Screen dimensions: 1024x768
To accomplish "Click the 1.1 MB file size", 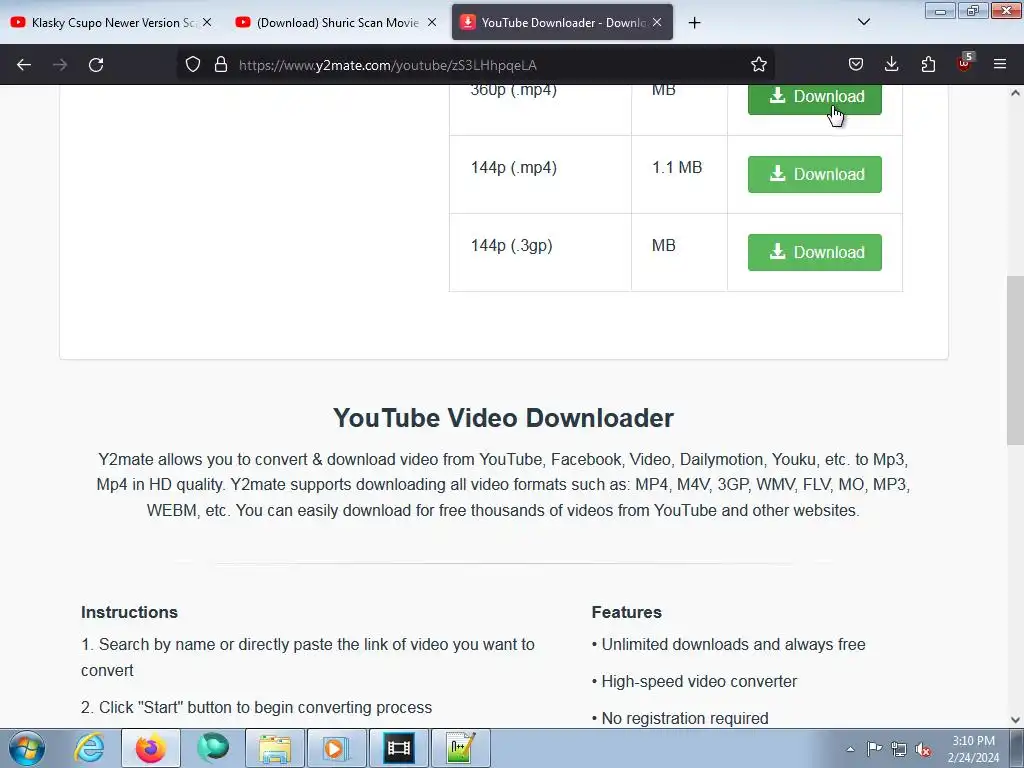I will 677,167.
